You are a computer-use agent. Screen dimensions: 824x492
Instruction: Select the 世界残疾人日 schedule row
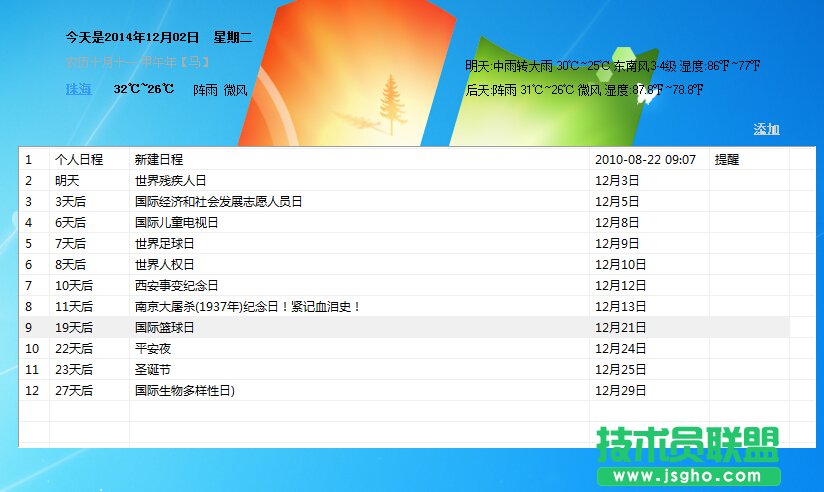170,181
